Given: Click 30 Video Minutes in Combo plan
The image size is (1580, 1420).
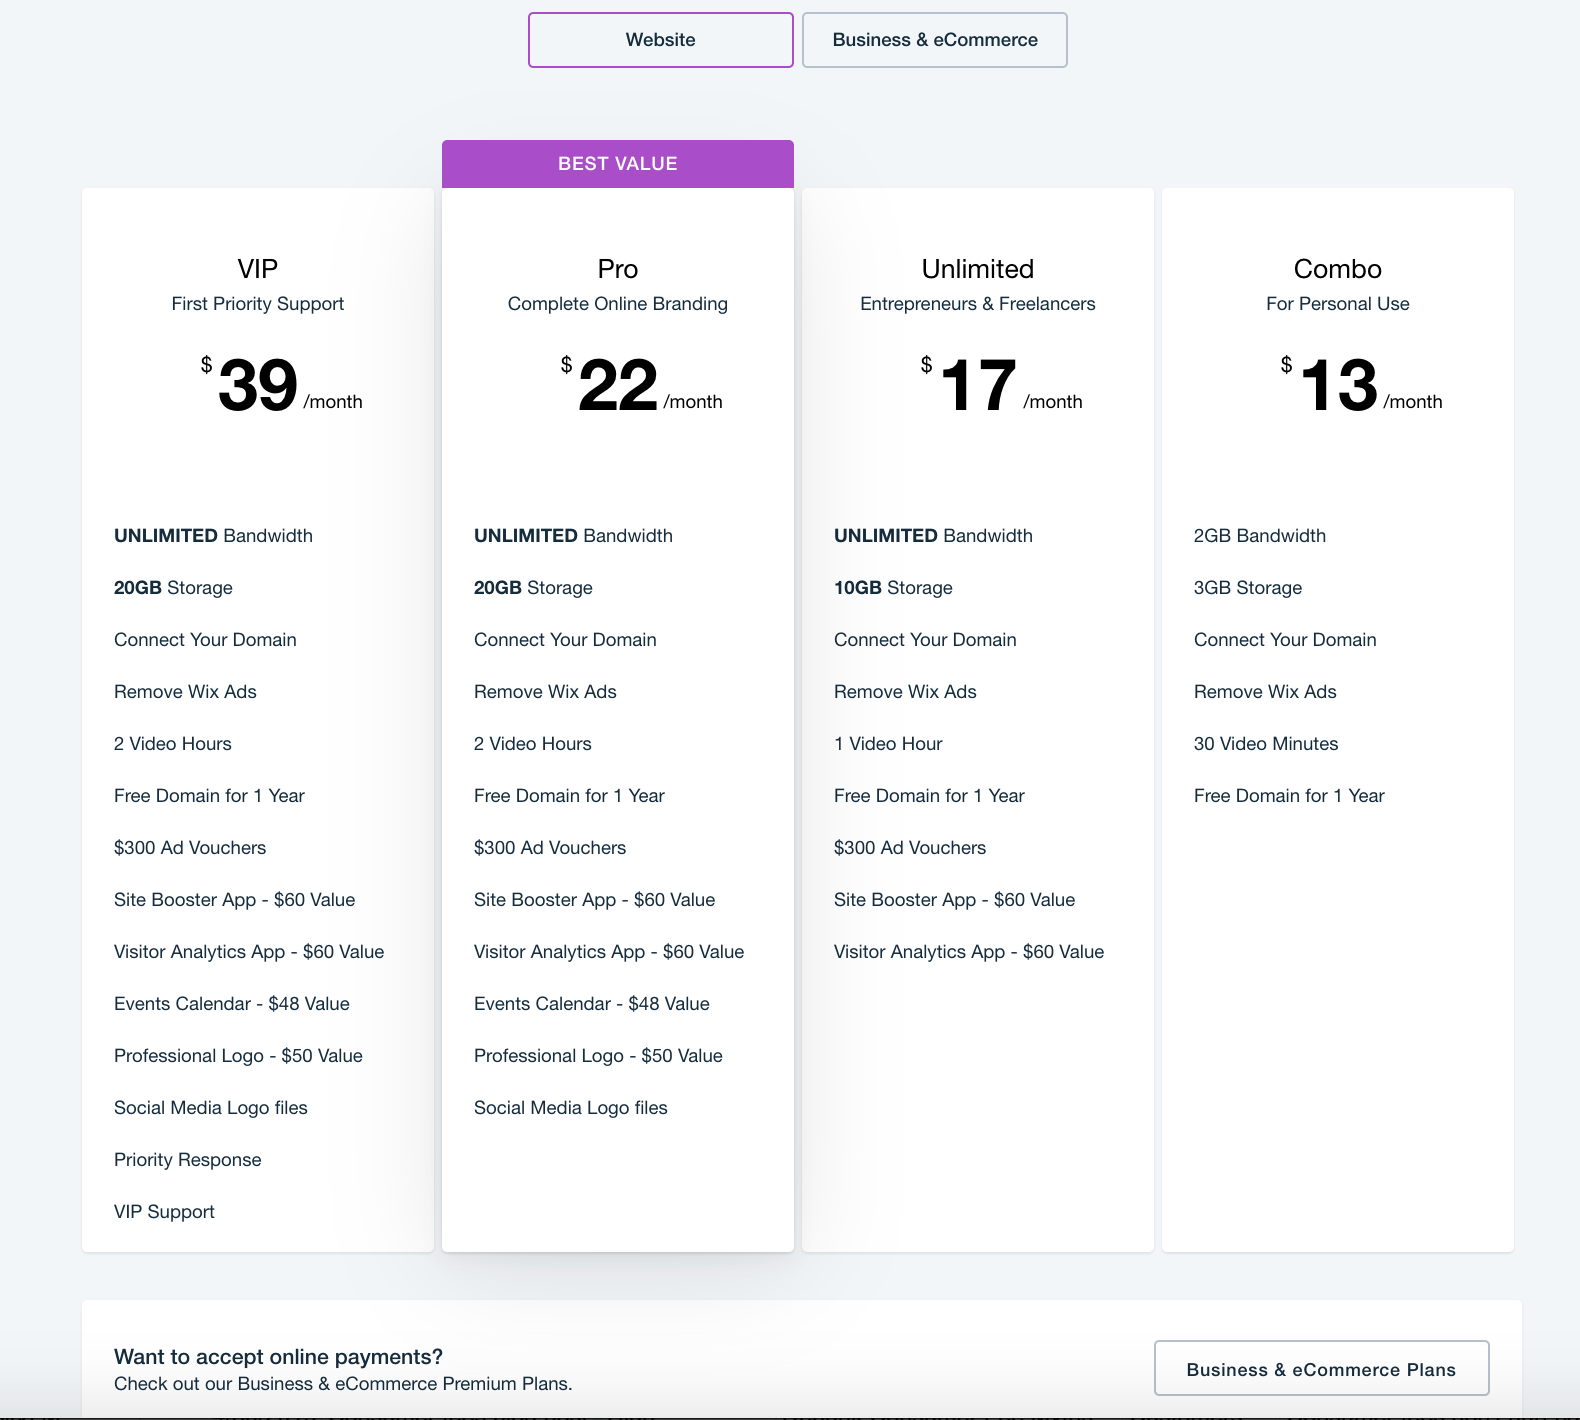Looking at the screenshot, I should tap(1266, 744).
